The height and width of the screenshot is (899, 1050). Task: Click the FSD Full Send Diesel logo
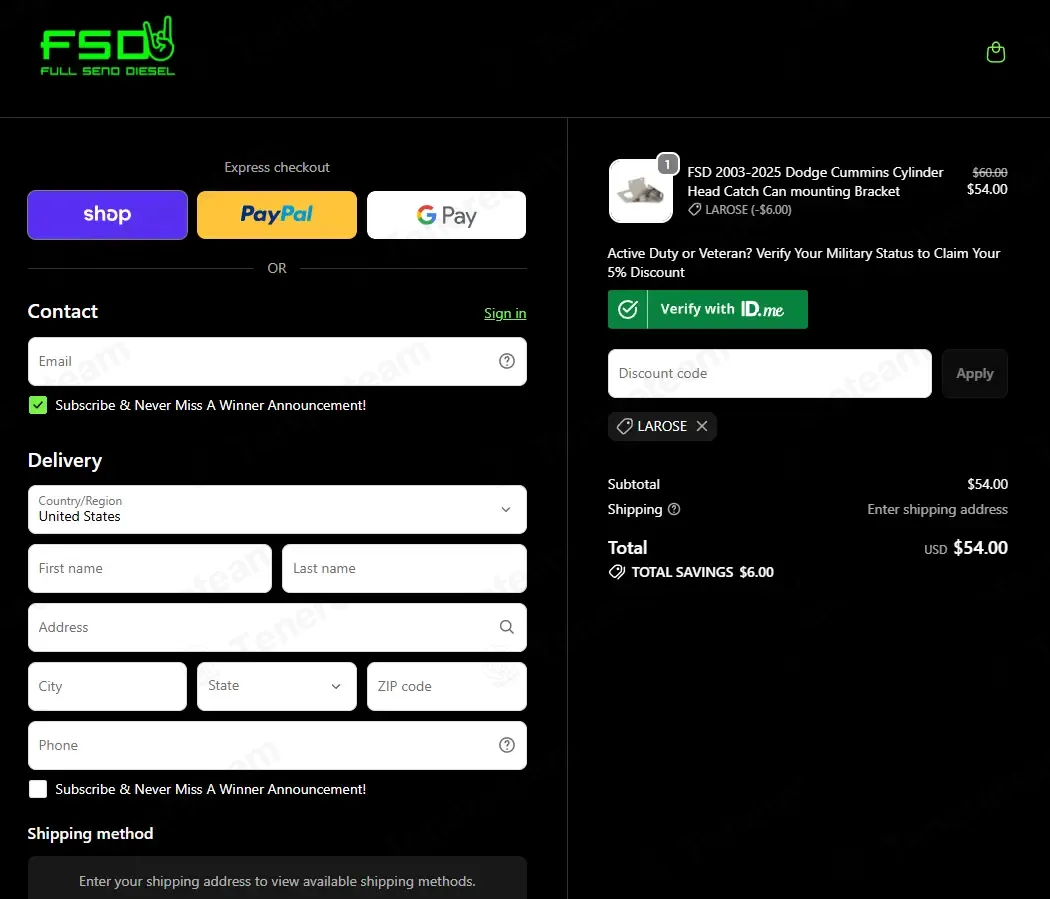pyautogui.click(x=108, y=46)
